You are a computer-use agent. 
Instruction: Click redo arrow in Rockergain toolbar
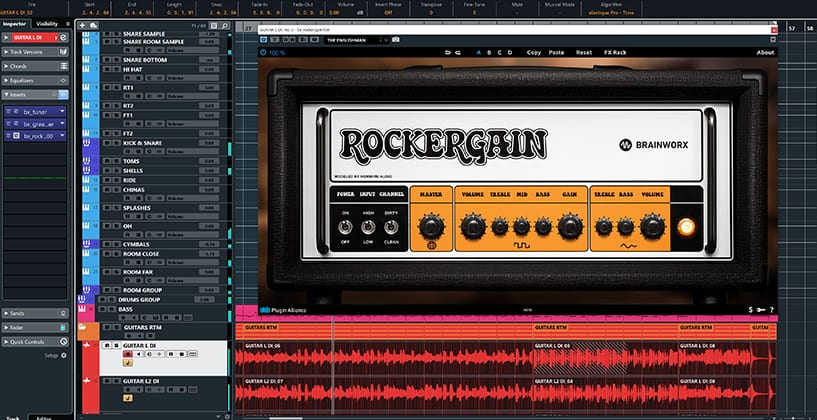coord(457,52)
